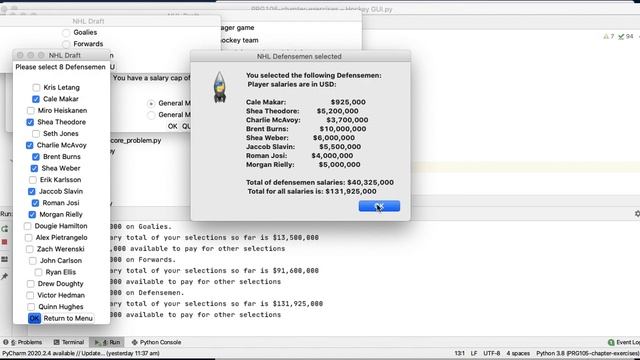This screenshot has width=640, height=360.
Task: Click OK button in Defensemen list window
Action: click(34, 318)
